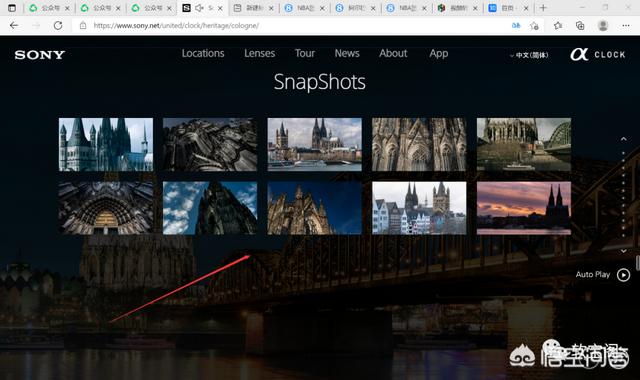This screenshot has width=640, height=380.
Task: Open riverside skyline with boats snapshot
Action: tap(315, 144)
